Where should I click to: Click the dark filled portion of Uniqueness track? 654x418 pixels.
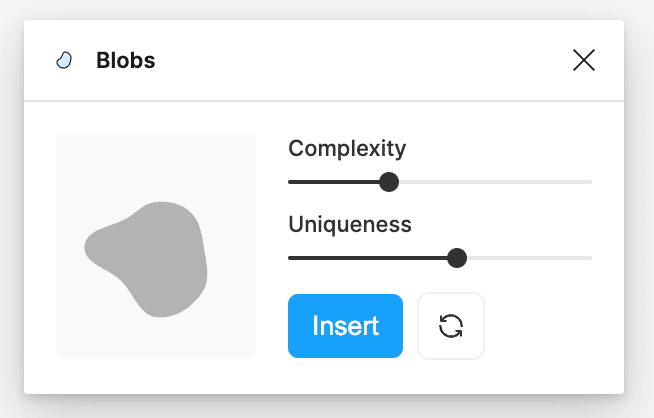coord(367,258)
